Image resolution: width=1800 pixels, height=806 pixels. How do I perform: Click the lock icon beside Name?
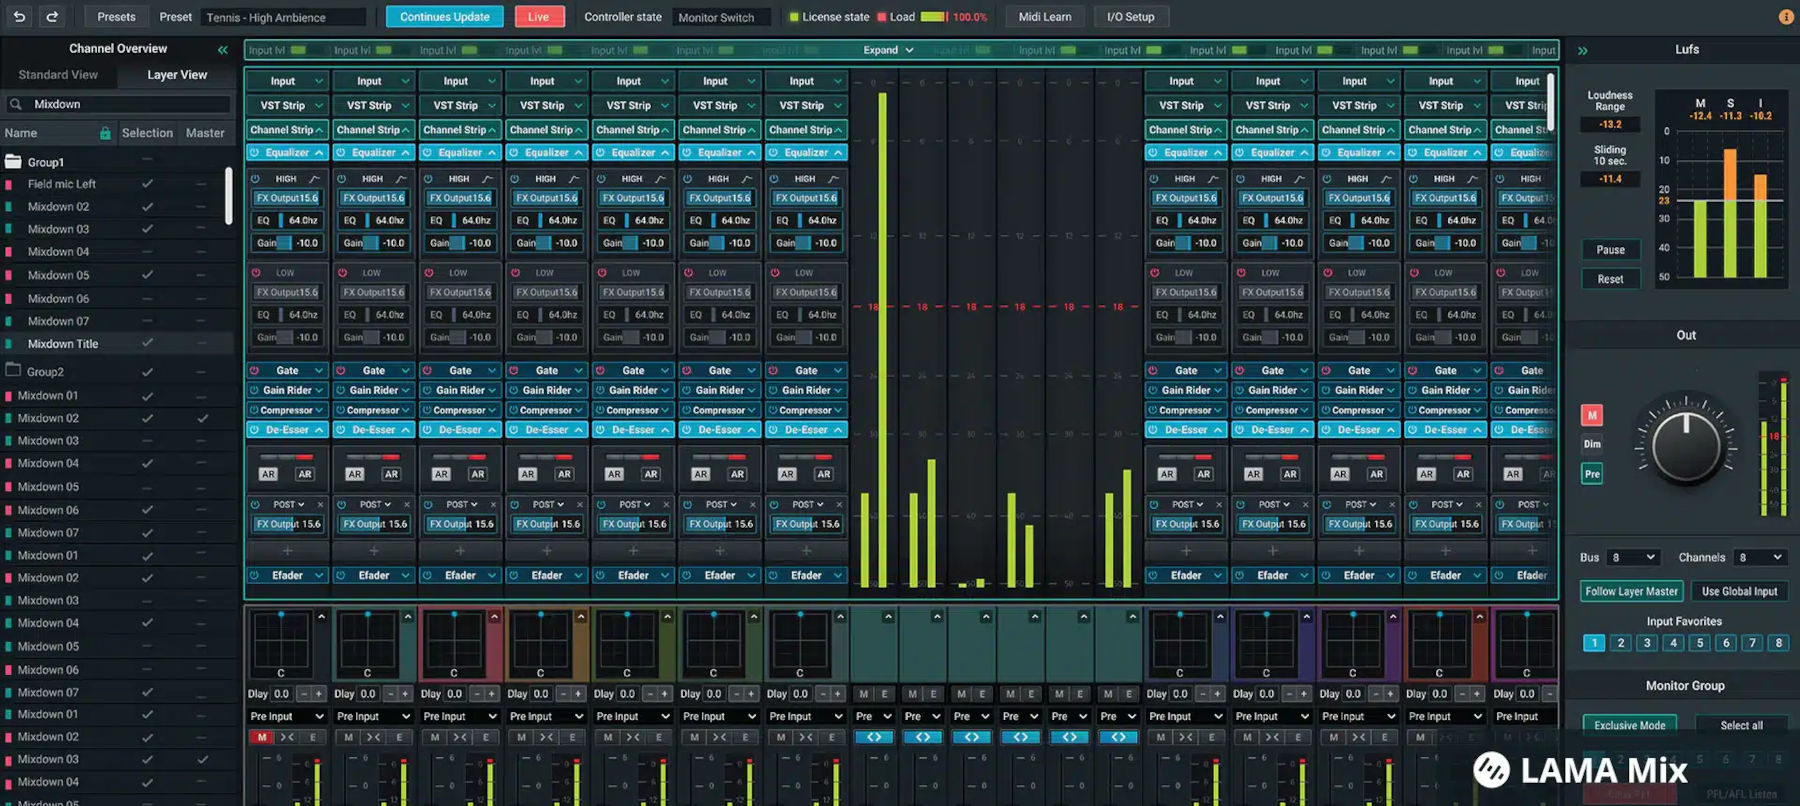pyautogui.click(x=105, y=133)
